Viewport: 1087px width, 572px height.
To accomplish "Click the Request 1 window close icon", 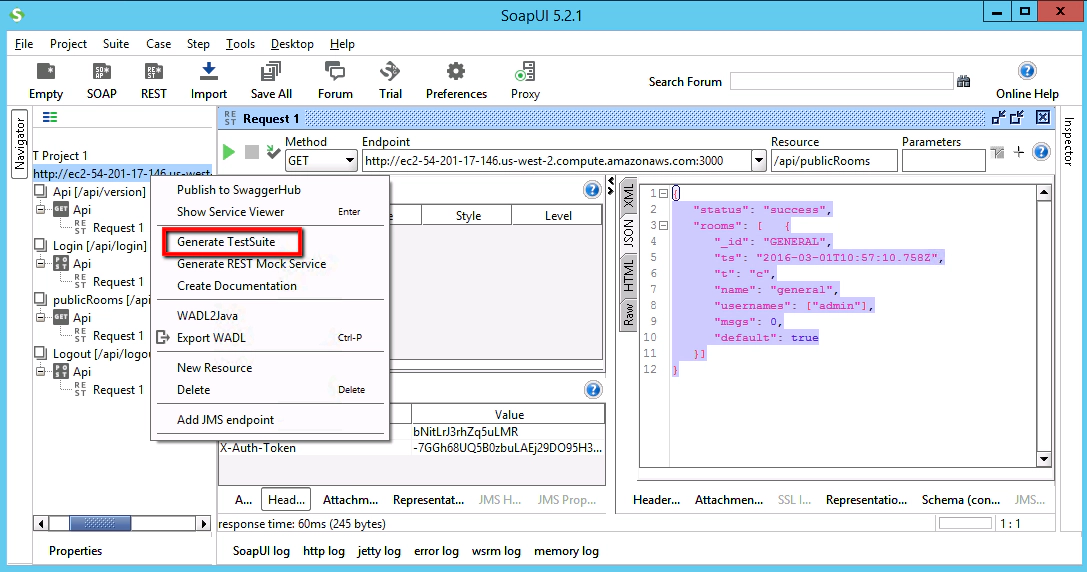I will [1043, 117].
